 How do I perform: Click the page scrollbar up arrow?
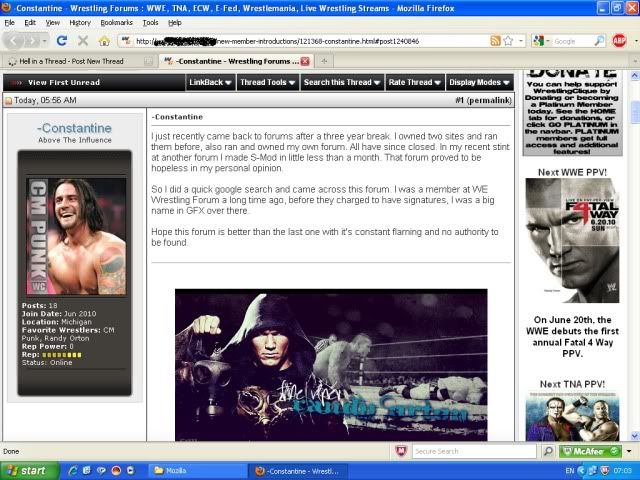[635, 75]
